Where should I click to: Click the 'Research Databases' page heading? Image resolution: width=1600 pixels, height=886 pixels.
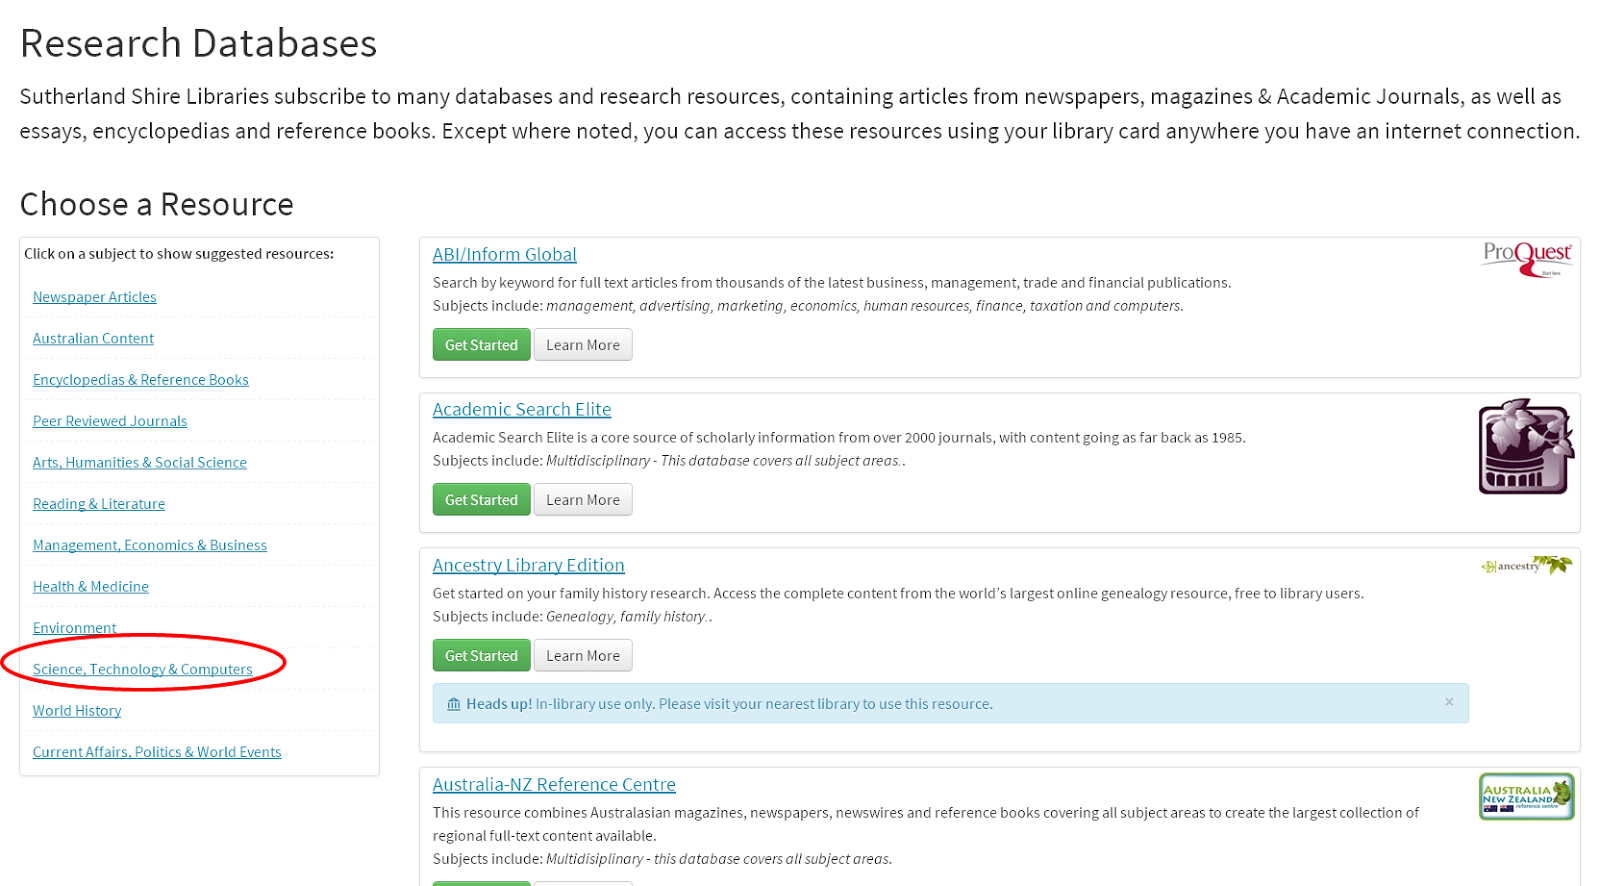199,43
